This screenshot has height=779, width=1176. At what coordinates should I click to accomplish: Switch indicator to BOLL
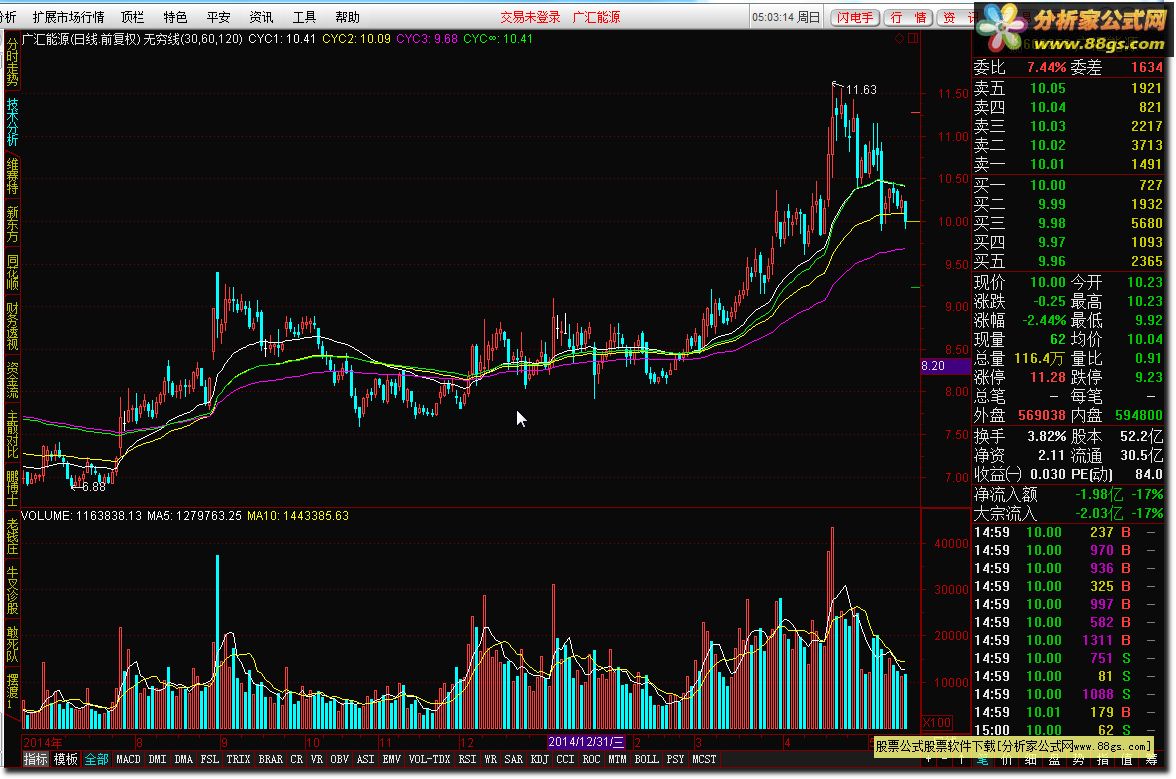[x=646, y=759]
